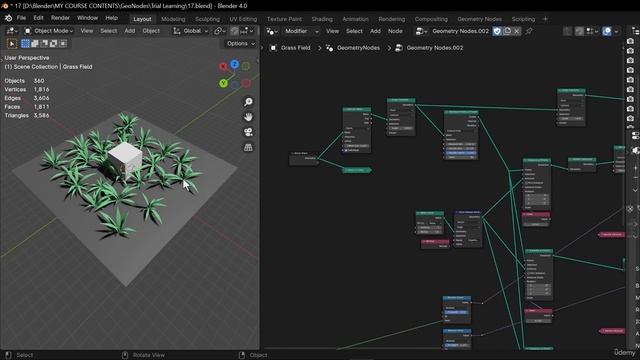This screenshot has height=360, width=640.
Task: Unlink node group with X icon
Action: (x=516, y=31)
